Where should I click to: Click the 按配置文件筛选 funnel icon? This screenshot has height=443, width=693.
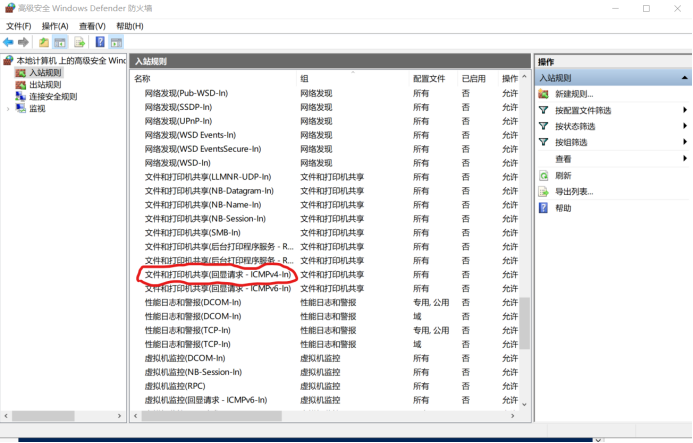coord(544,110)
